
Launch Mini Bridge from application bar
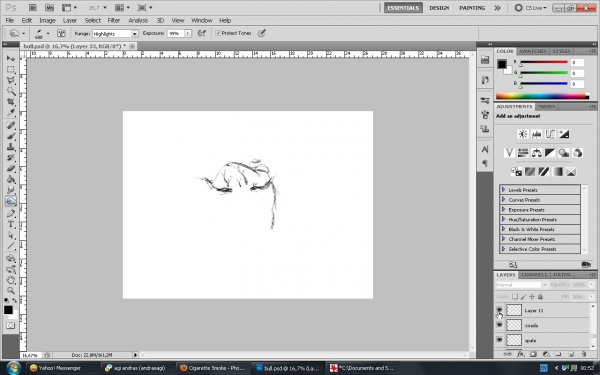pos(49,8)
